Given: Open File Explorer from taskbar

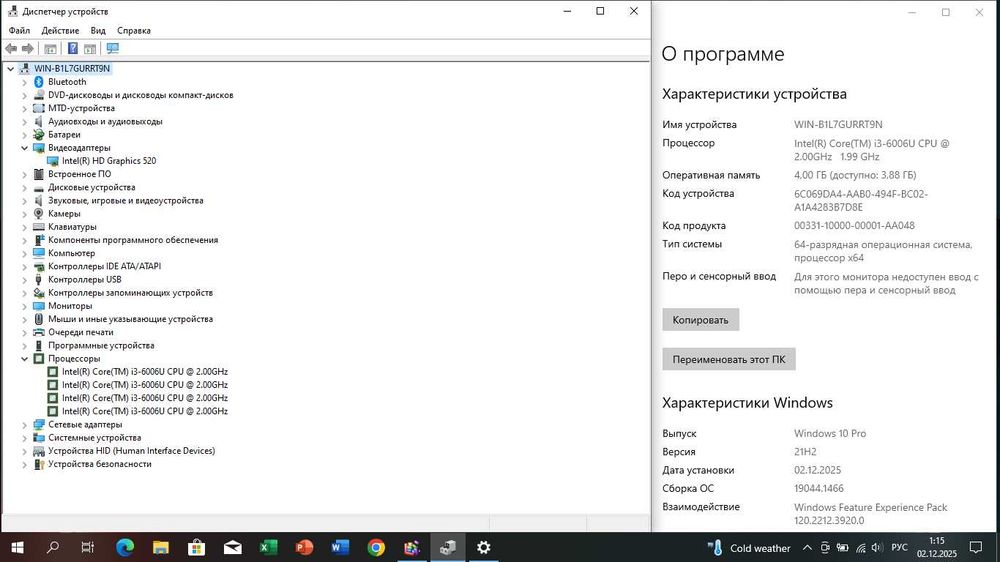Looking at the screenshot, I should (x=161, y=547).
